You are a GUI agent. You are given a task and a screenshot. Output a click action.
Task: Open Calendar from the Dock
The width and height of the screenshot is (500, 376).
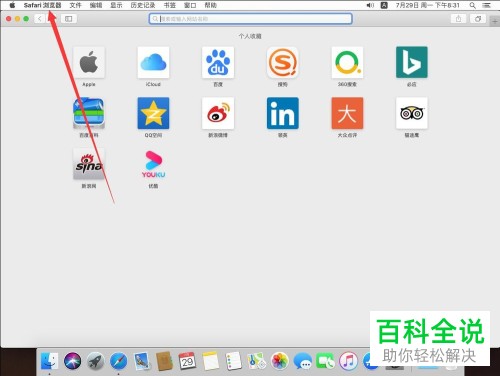(187, 361)
